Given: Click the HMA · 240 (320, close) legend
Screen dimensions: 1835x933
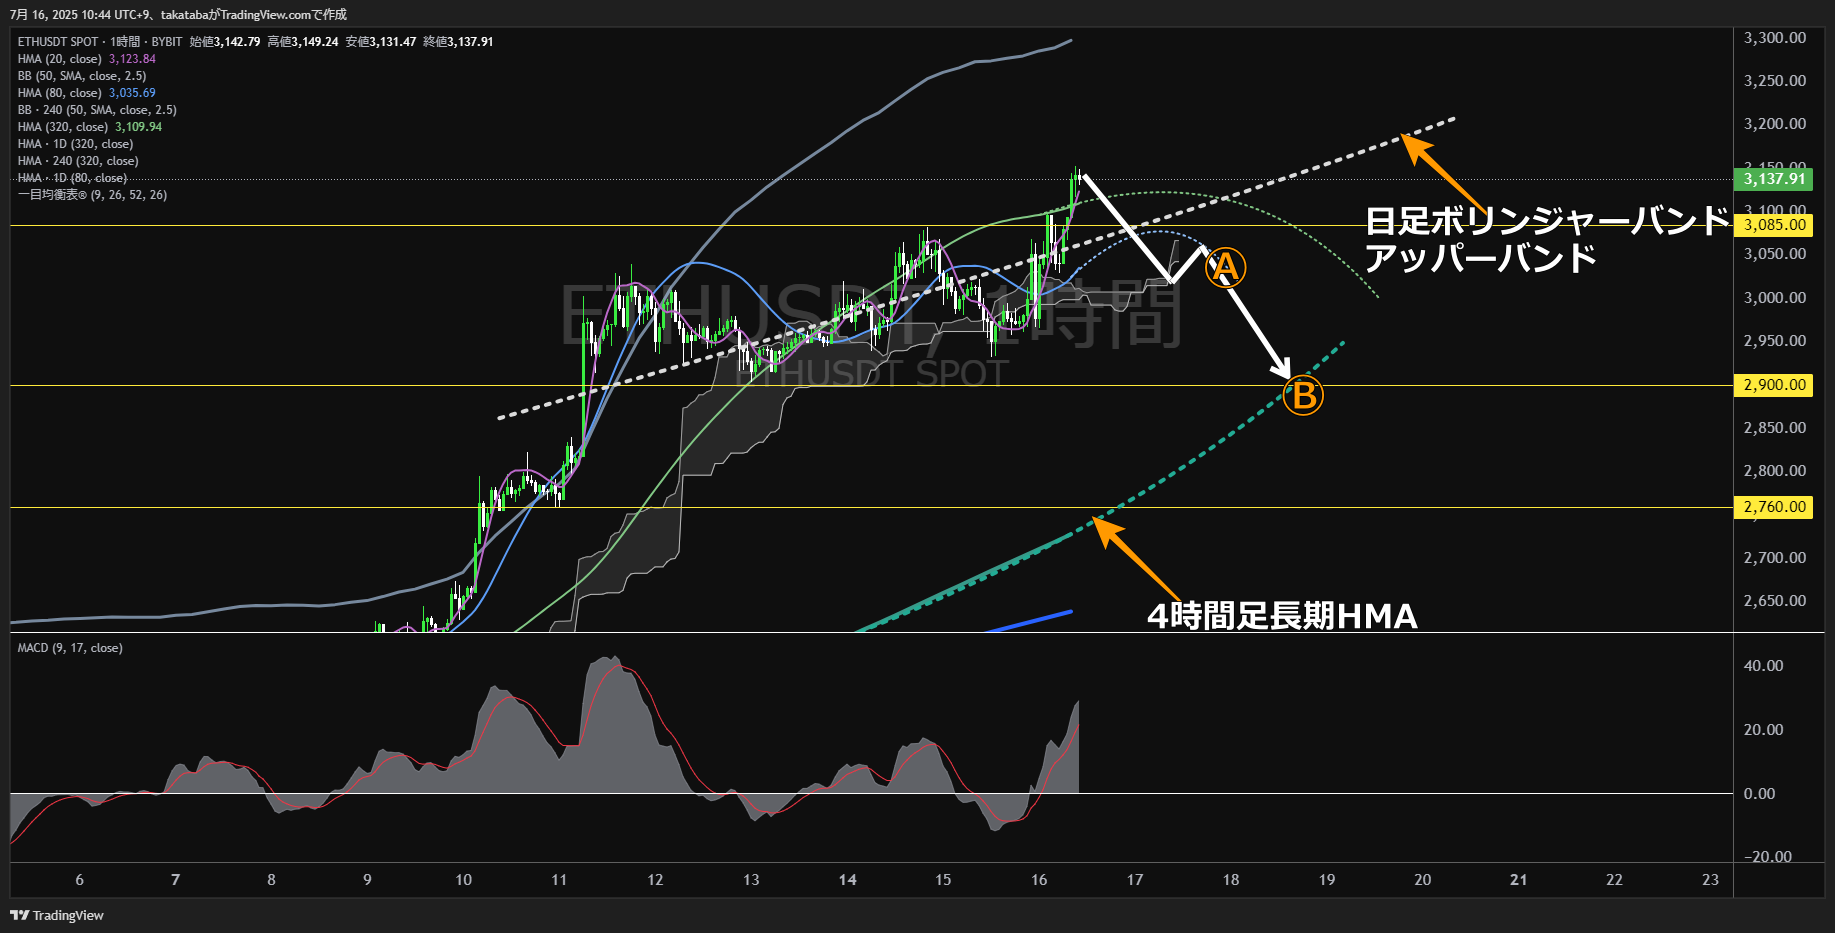Looking at the screenshot, I should [78, 161].
